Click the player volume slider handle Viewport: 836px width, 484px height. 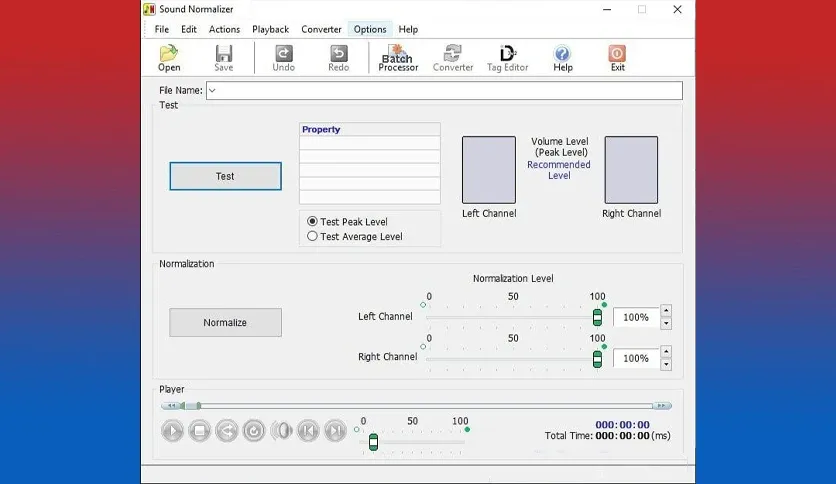click(373, 442)
